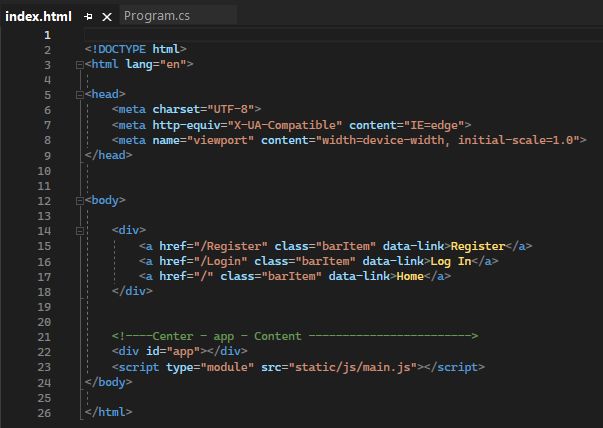Collapse the head element on line 5
This screenshot has width=603, height=428.
(x=80, y=95)
